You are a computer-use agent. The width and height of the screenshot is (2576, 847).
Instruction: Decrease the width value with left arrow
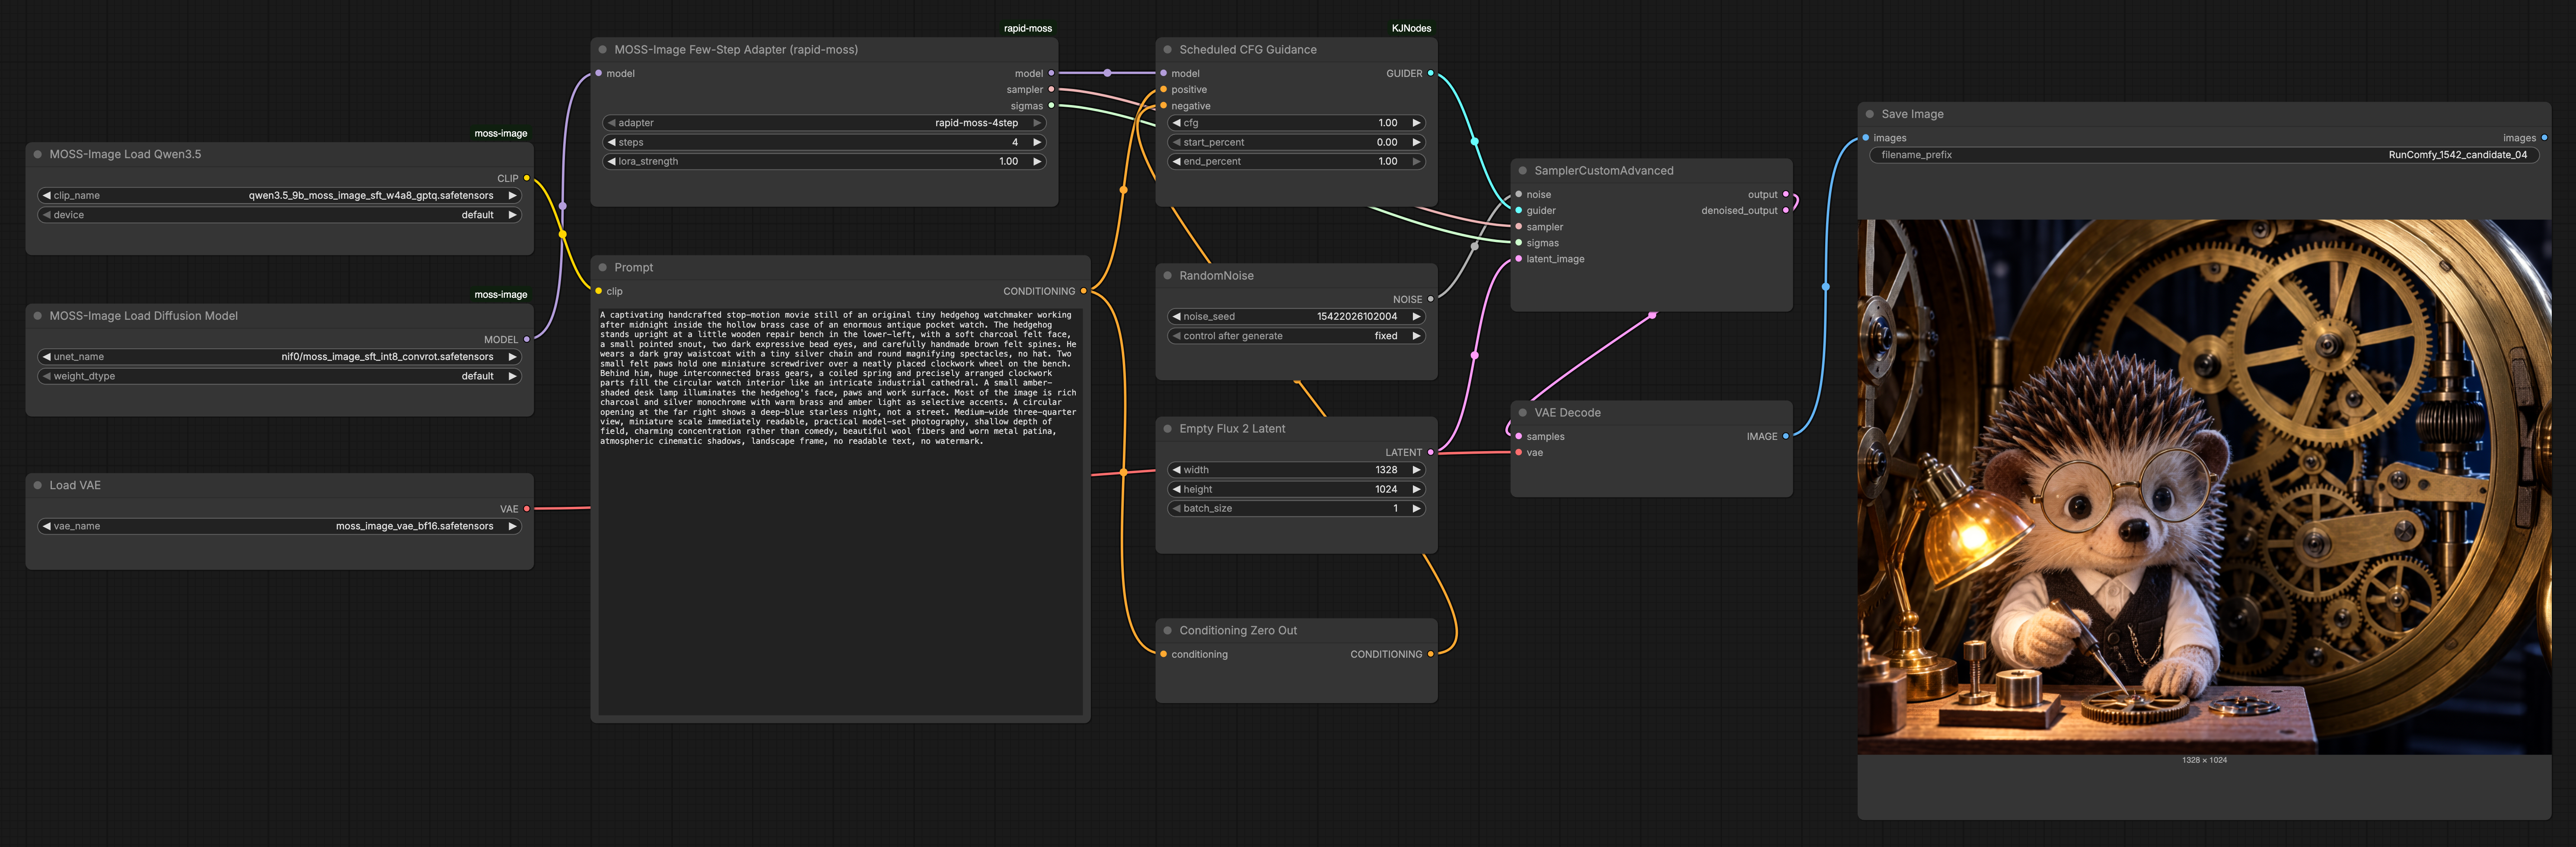[1176, 470]
